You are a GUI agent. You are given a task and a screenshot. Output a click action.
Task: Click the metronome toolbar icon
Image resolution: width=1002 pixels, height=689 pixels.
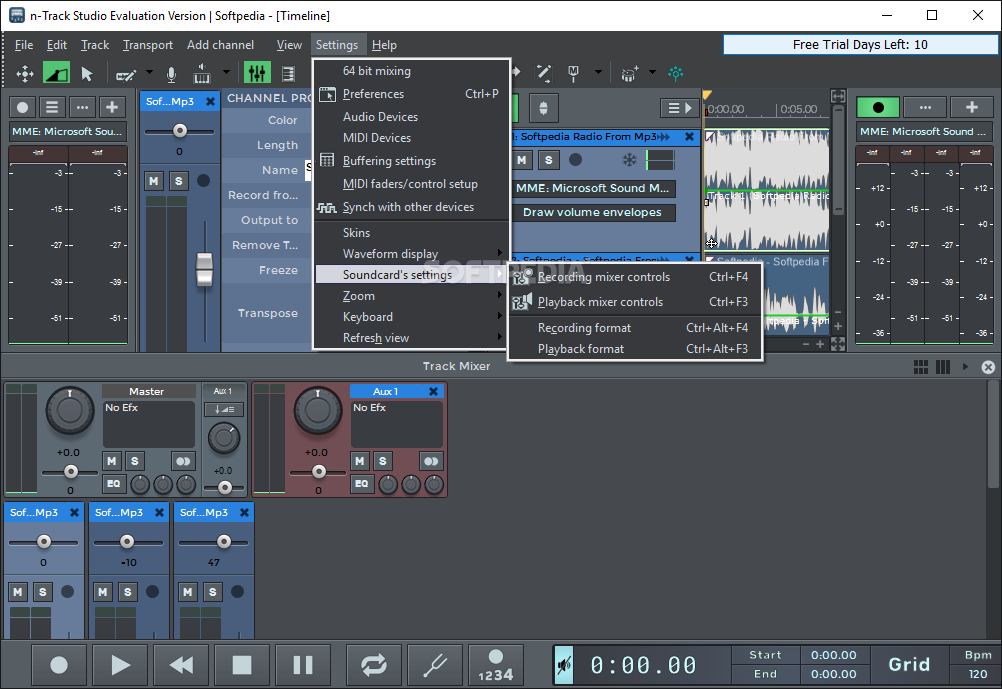pos(573,74)
